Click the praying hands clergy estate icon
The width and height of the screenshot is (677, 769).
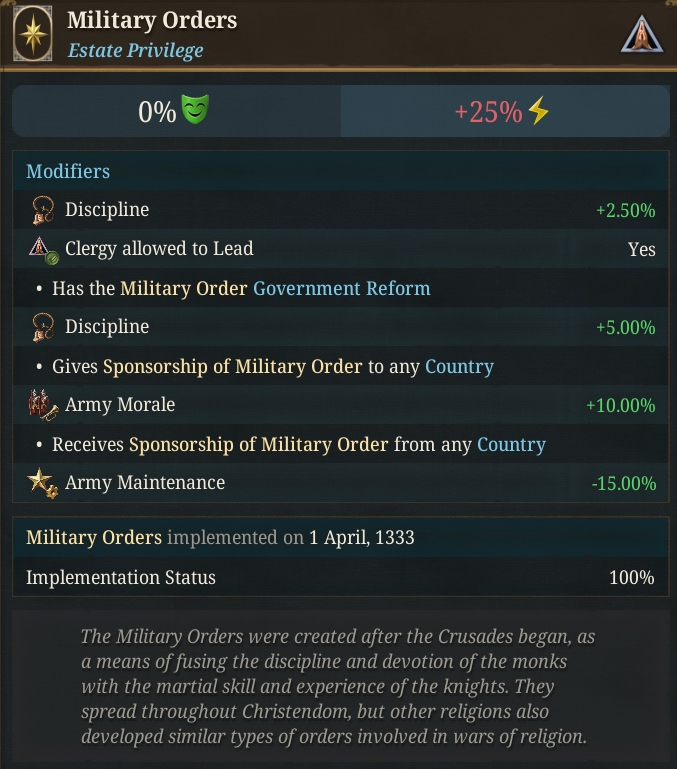[x=642, y=34]
